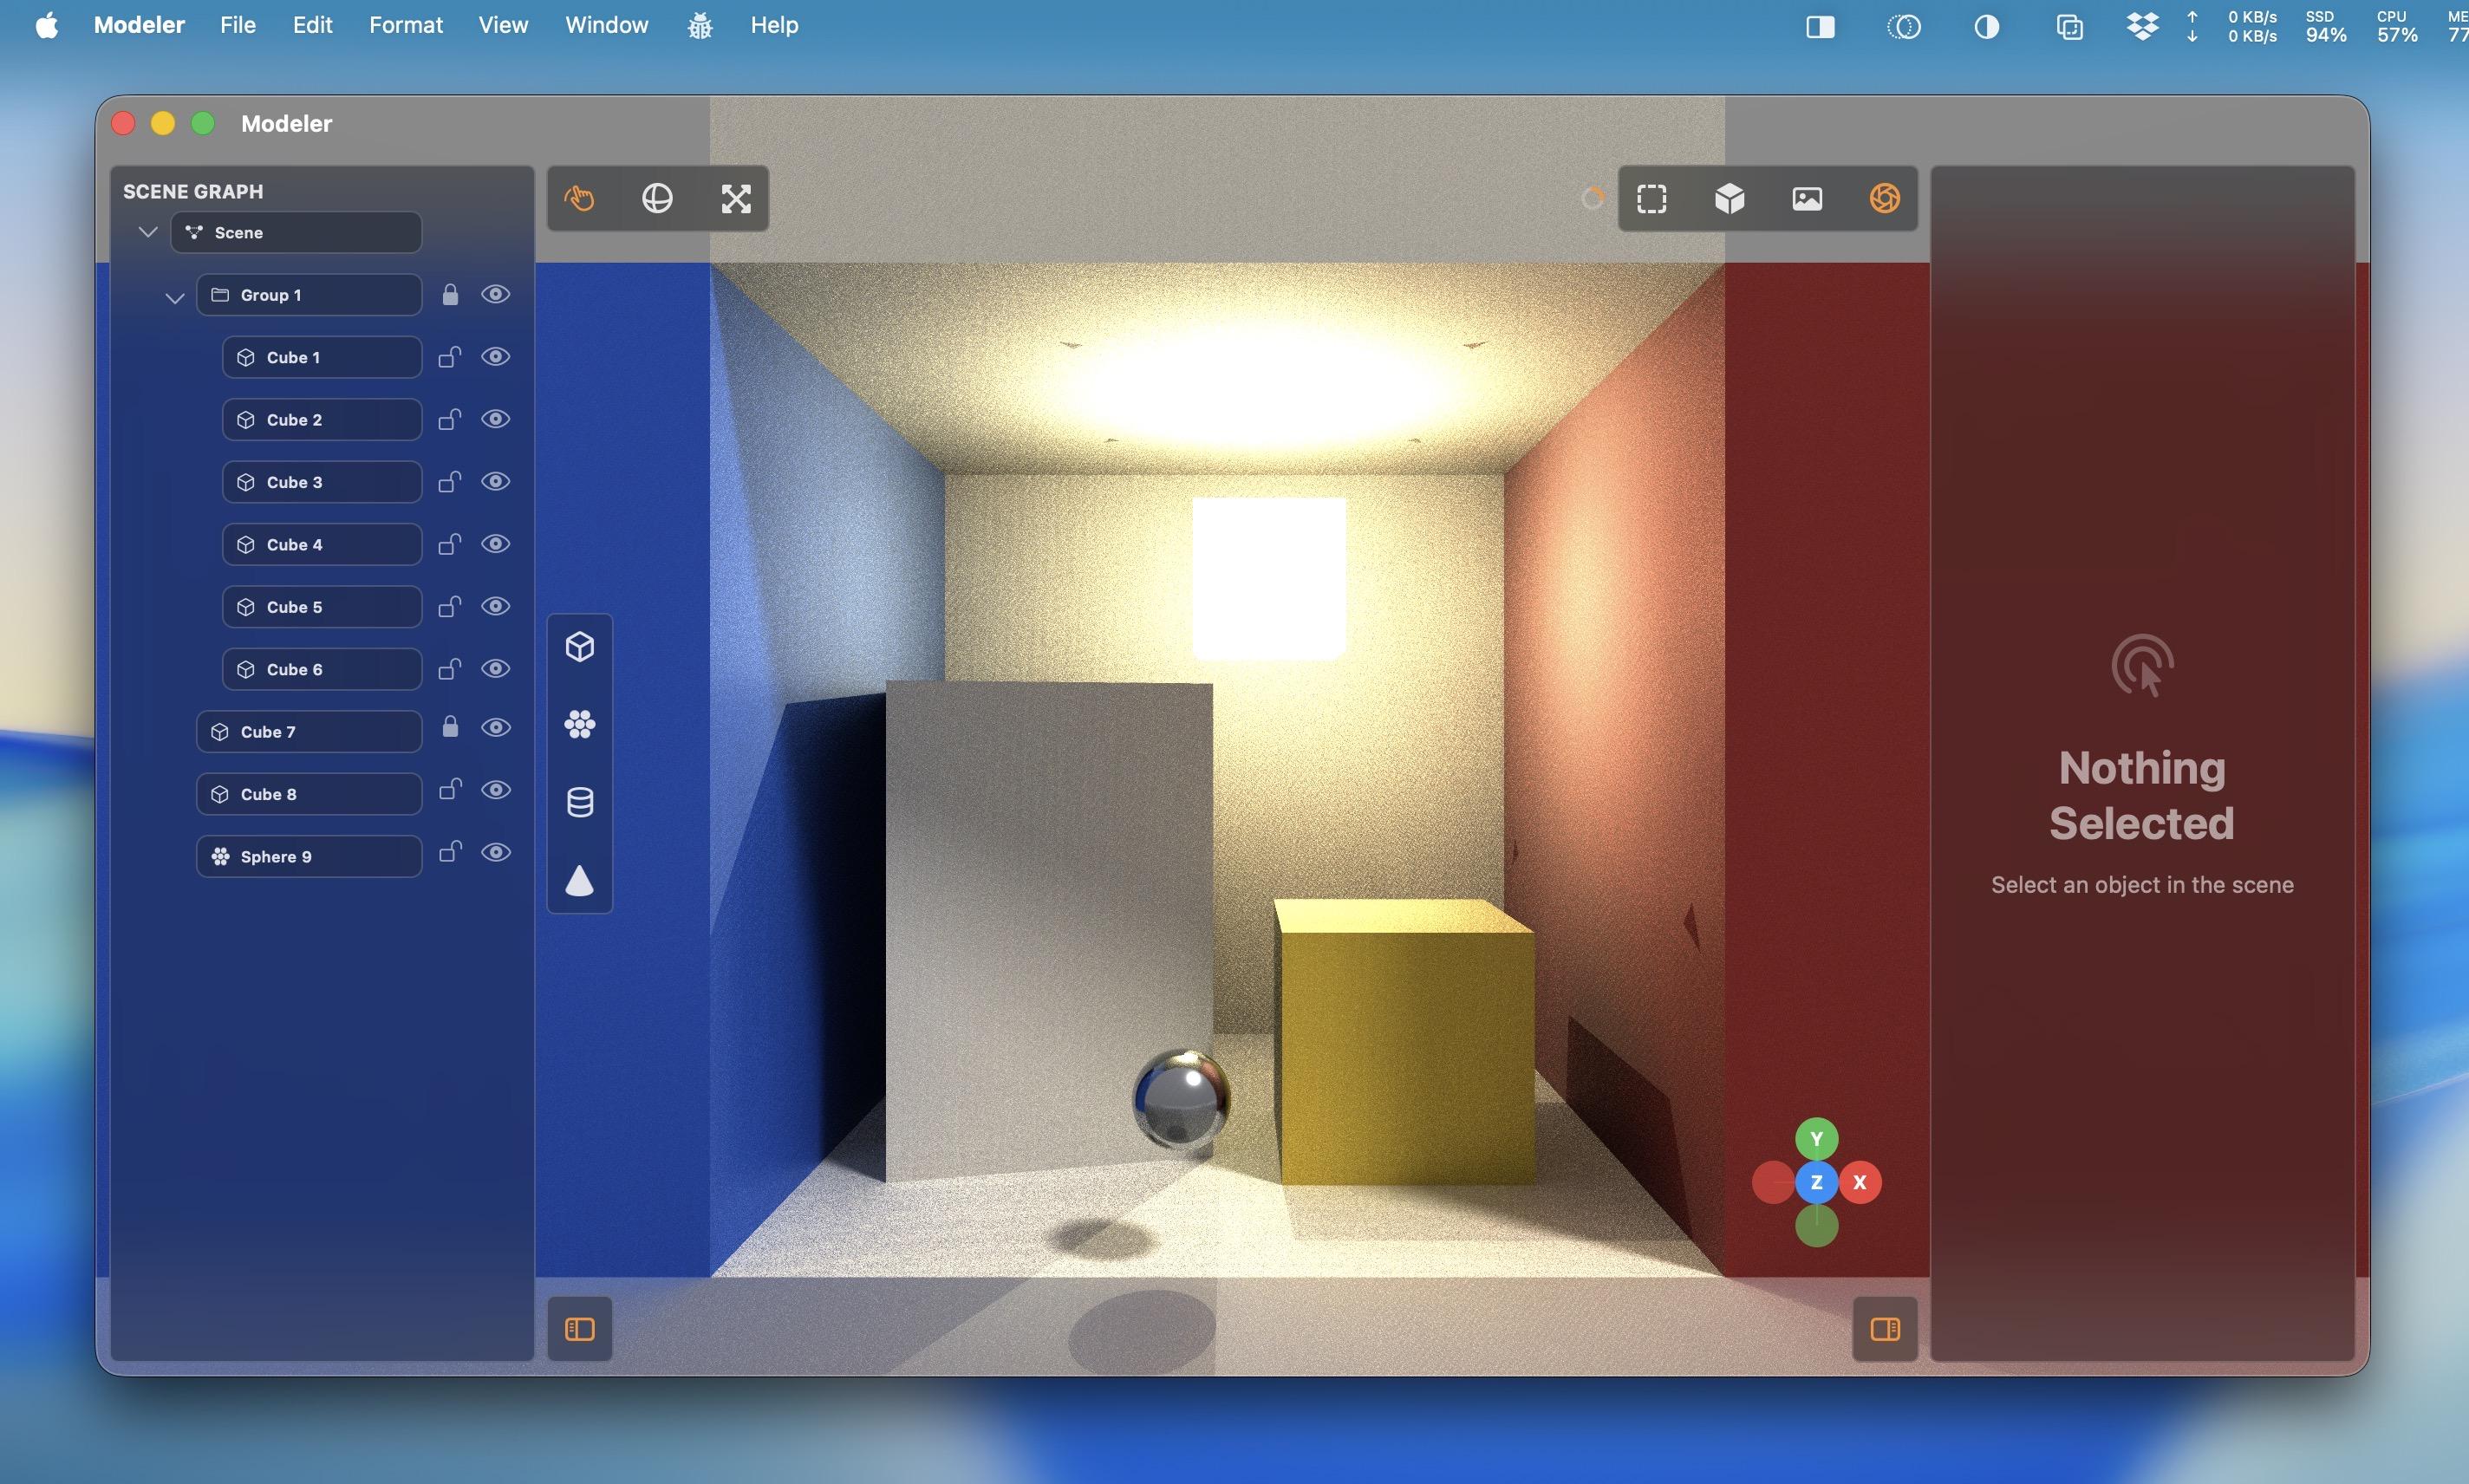
Task: Open the Help menu
Action: pos(774,25)
